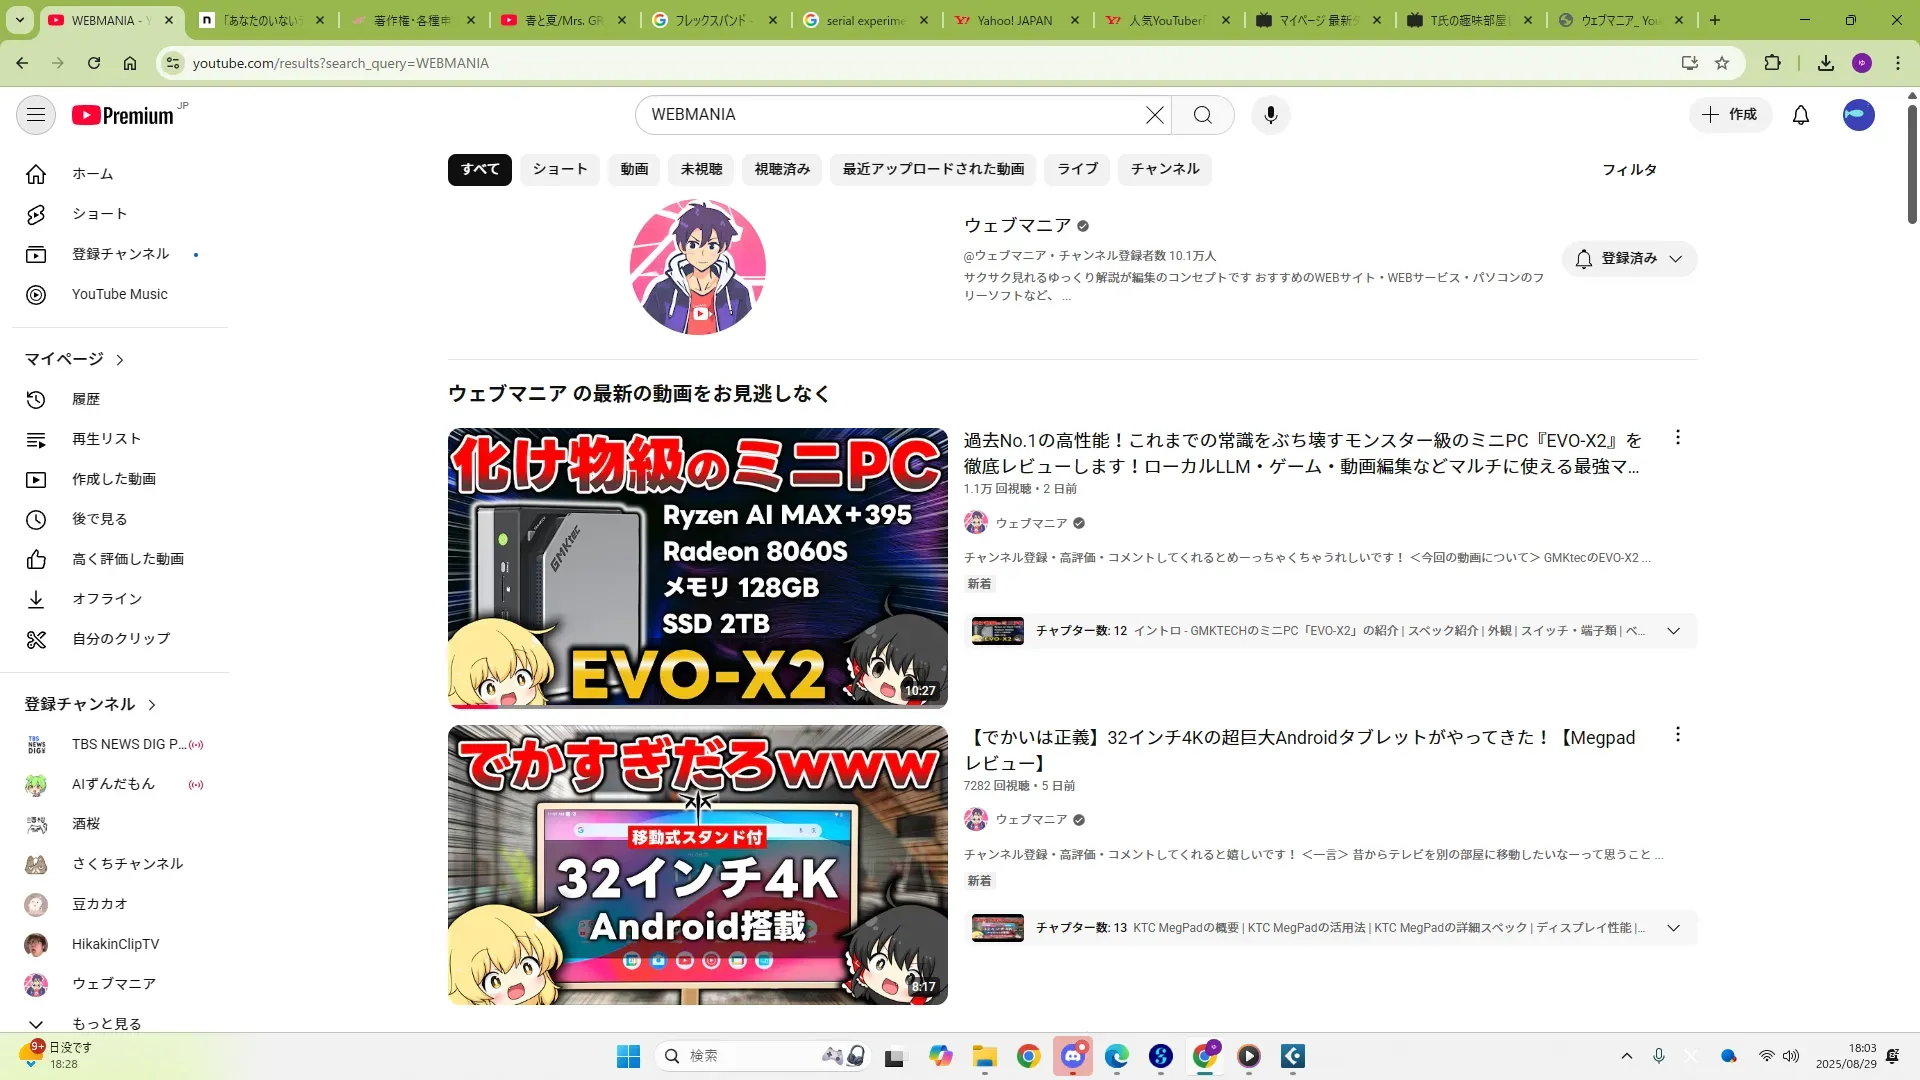Click the search magnifier button
Viewport: 1920px width, 1080px height.
[1202, 115]
